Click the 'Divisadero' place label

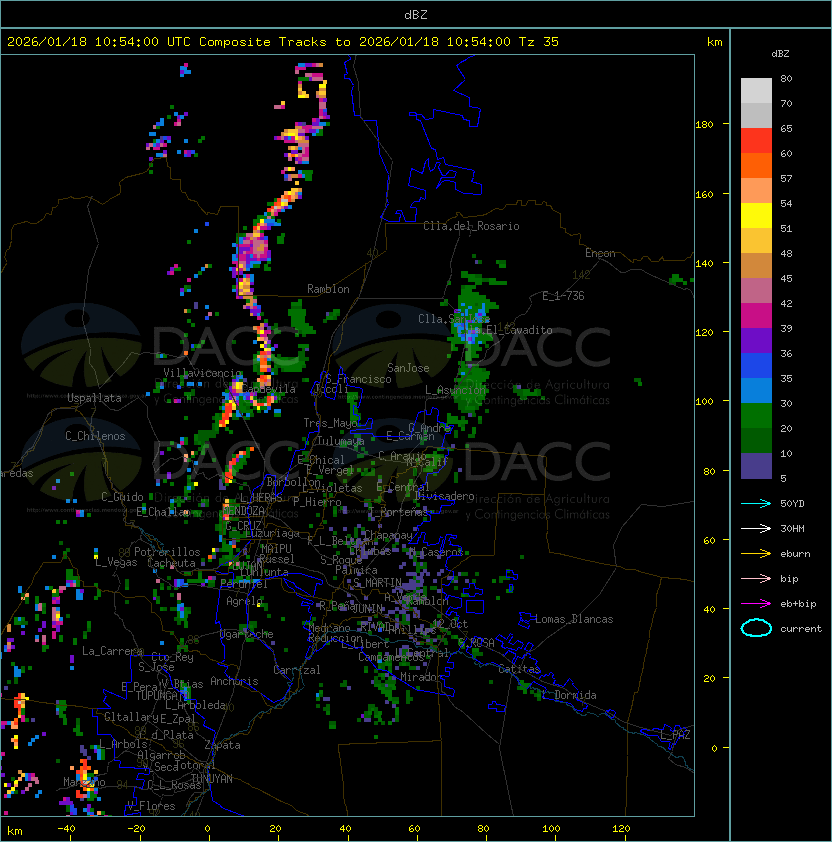(445, 496)
